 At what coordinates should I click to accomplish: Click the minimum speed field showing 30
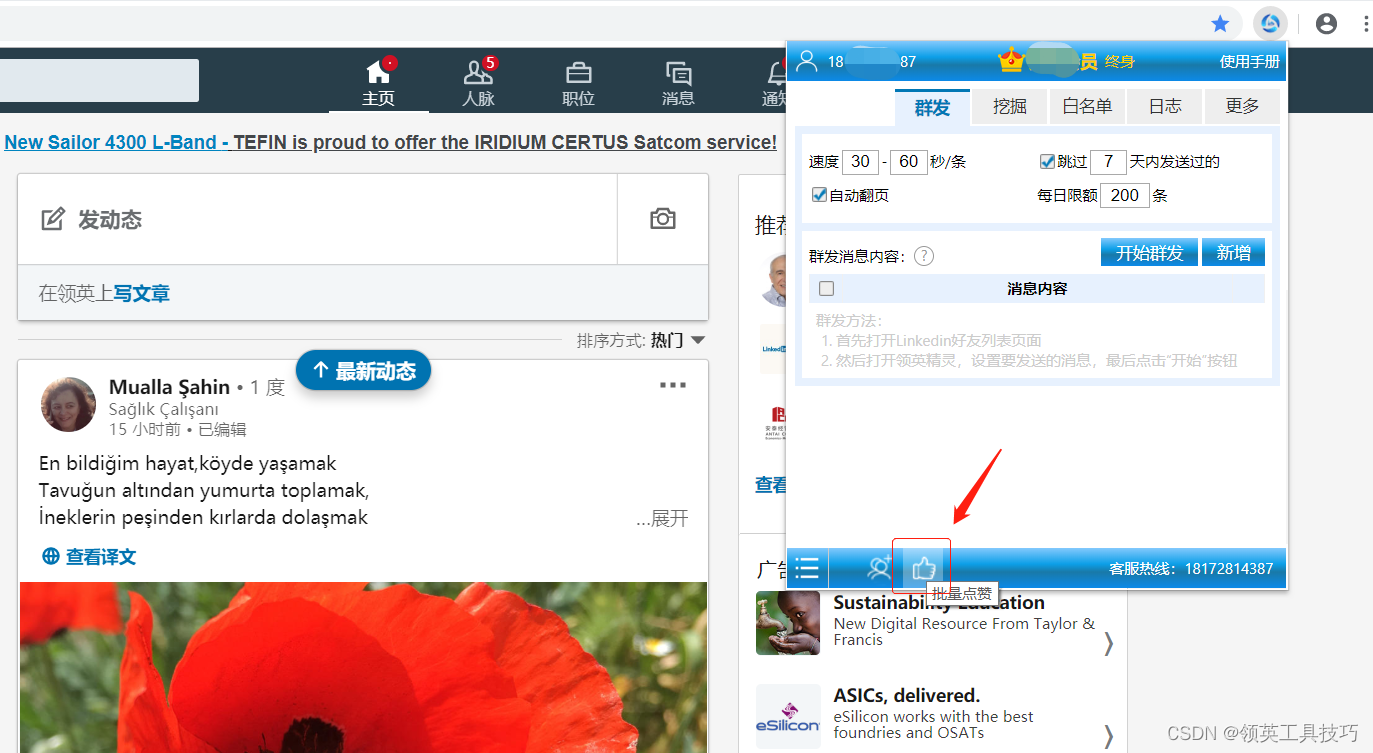click(860, 161)
